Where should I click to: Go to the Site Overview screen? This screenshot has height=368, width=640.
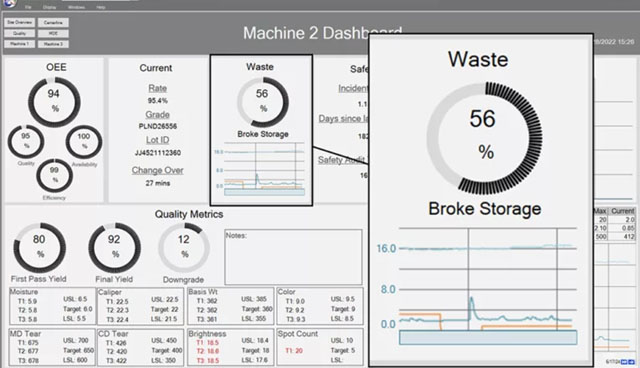[20, 22]
